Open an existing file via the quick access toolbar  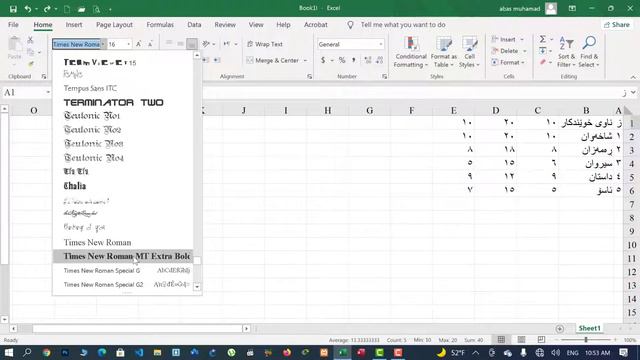[x=82, y=9]
